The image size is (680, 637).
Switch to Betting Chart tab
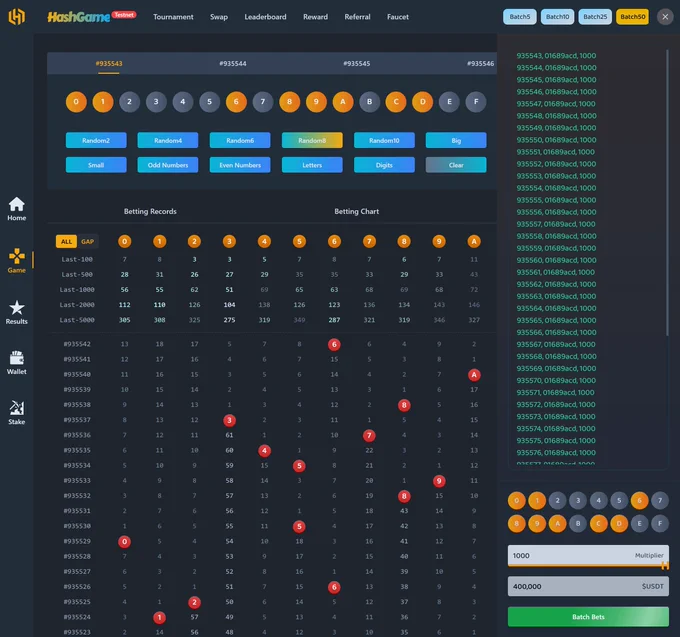click(356, 212)
